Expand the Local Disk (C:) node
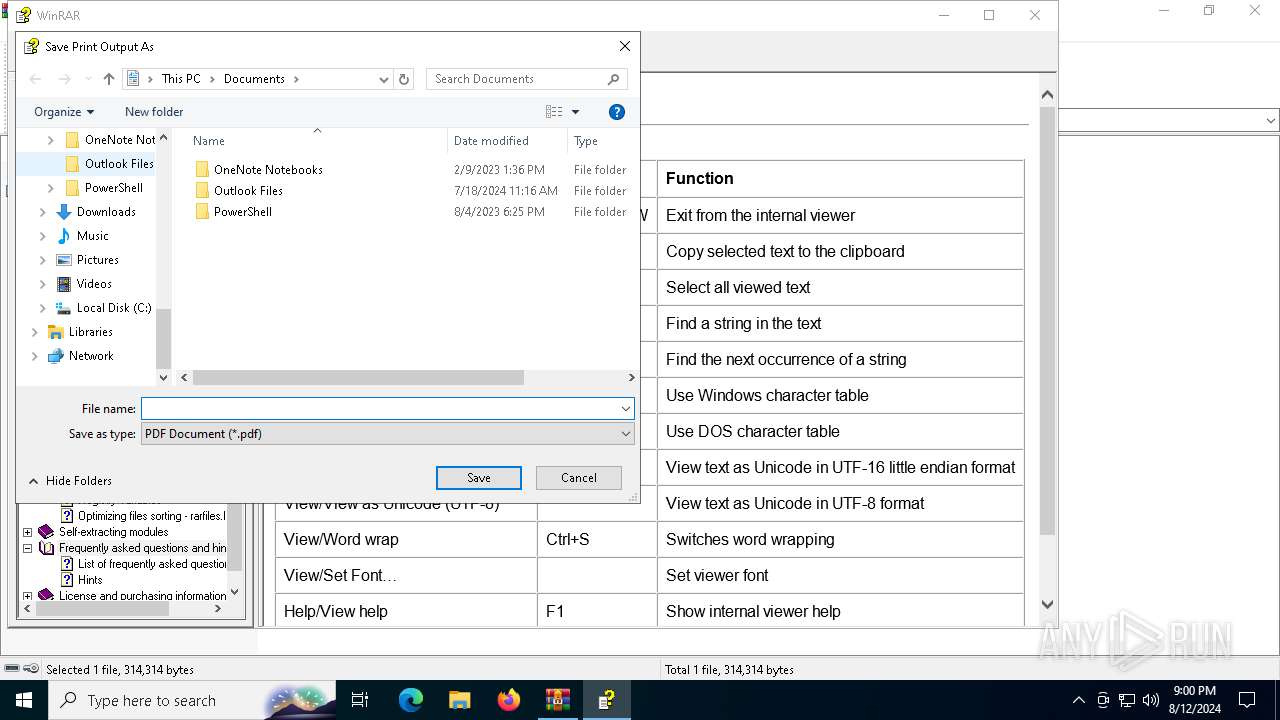 click(43, 308)
